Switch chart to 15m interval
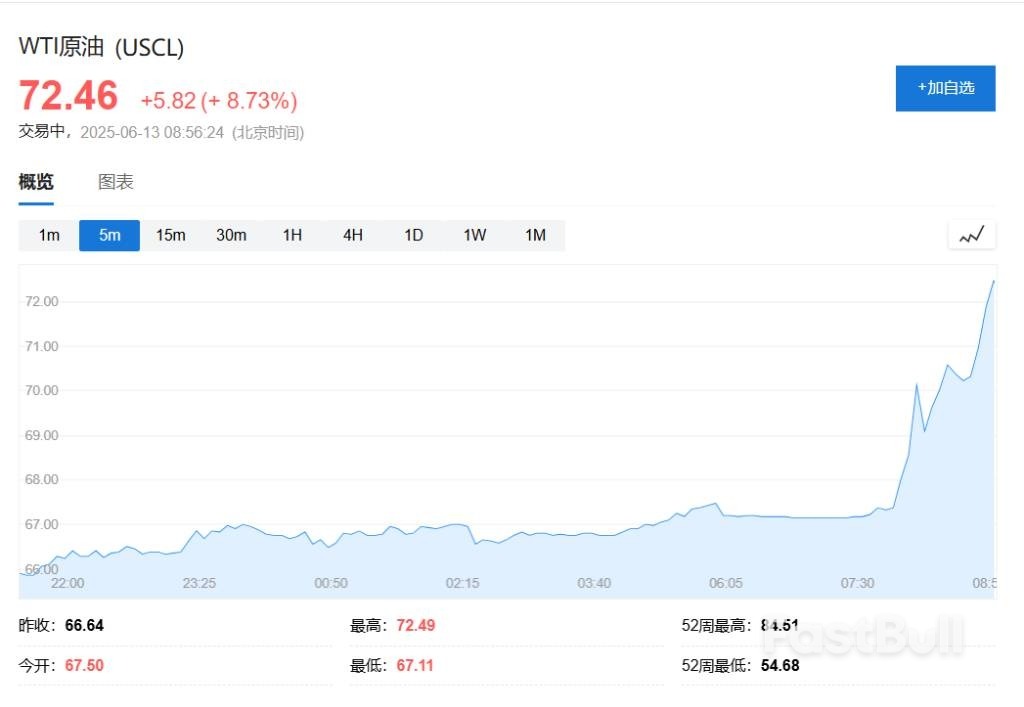This screenshot has width=1024, height=707. pos(170,236)
